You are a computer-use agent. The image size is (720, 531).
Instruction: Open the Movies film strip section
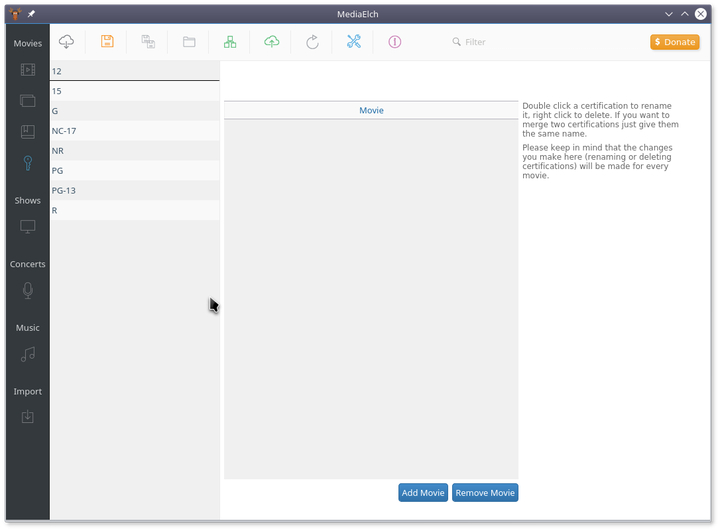pyautogui.click(x=28, y=70)
